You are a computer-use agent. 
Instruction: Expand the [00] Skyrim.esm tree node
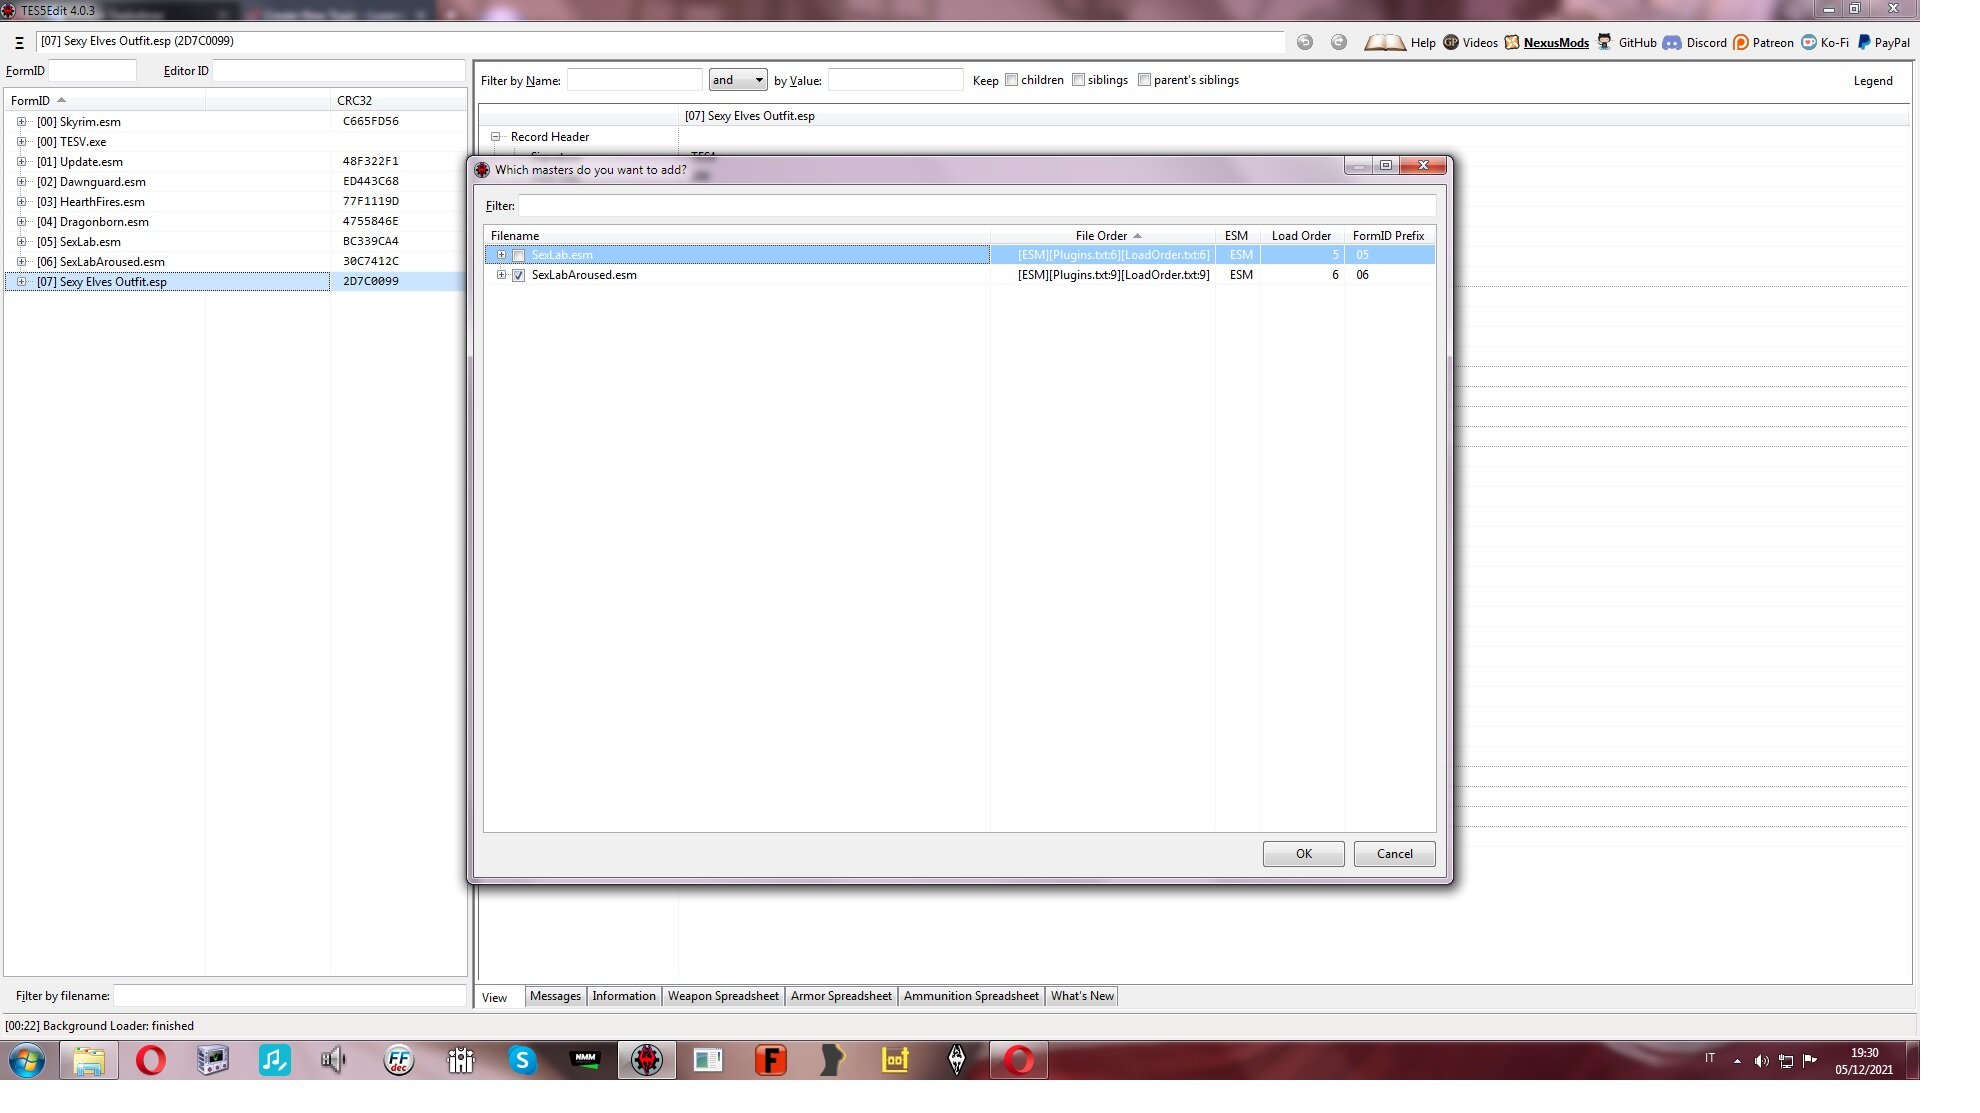[x=21, y=122]
